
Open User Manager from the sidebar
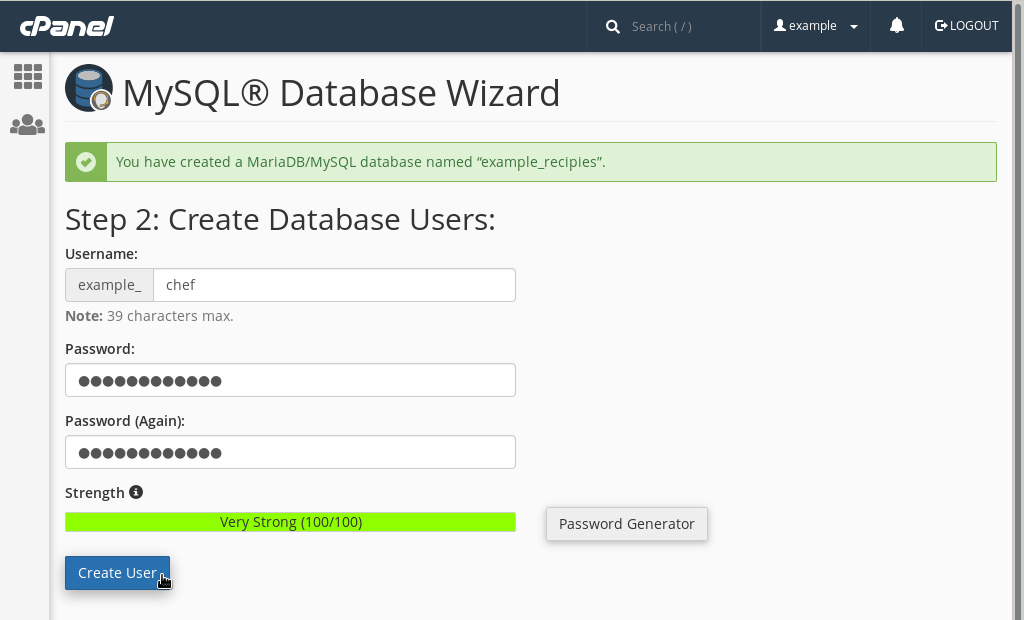[27, 125]
